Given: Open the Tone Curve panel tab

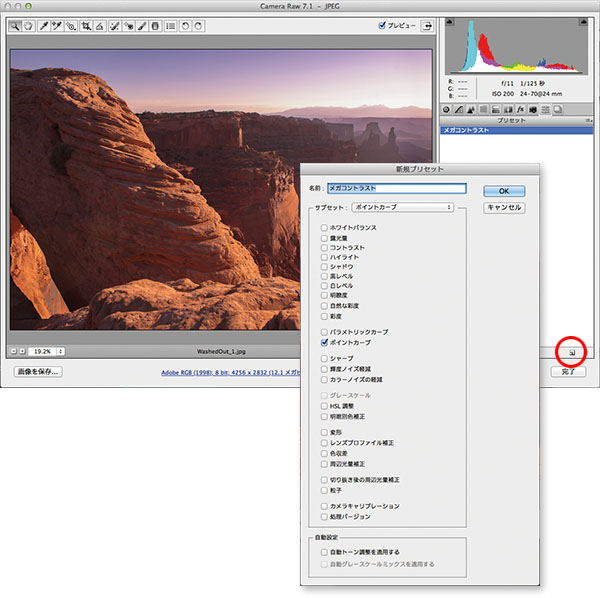Looking at the screenshot, I should pos(458,109).
